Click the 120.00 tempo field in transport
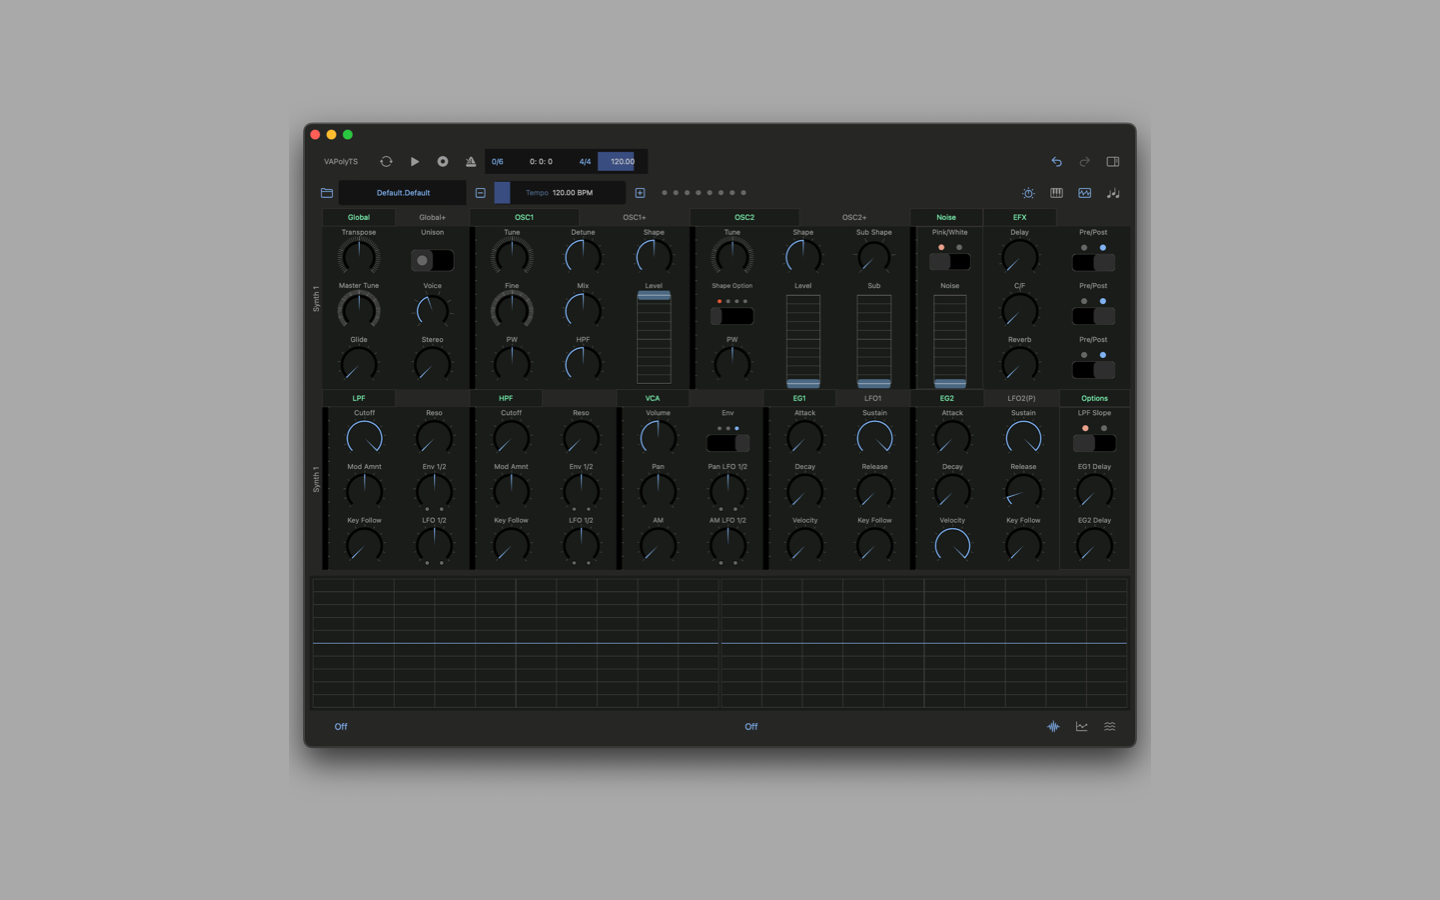The height and width of the screenshot is (900, 1440). pos(622,161)
